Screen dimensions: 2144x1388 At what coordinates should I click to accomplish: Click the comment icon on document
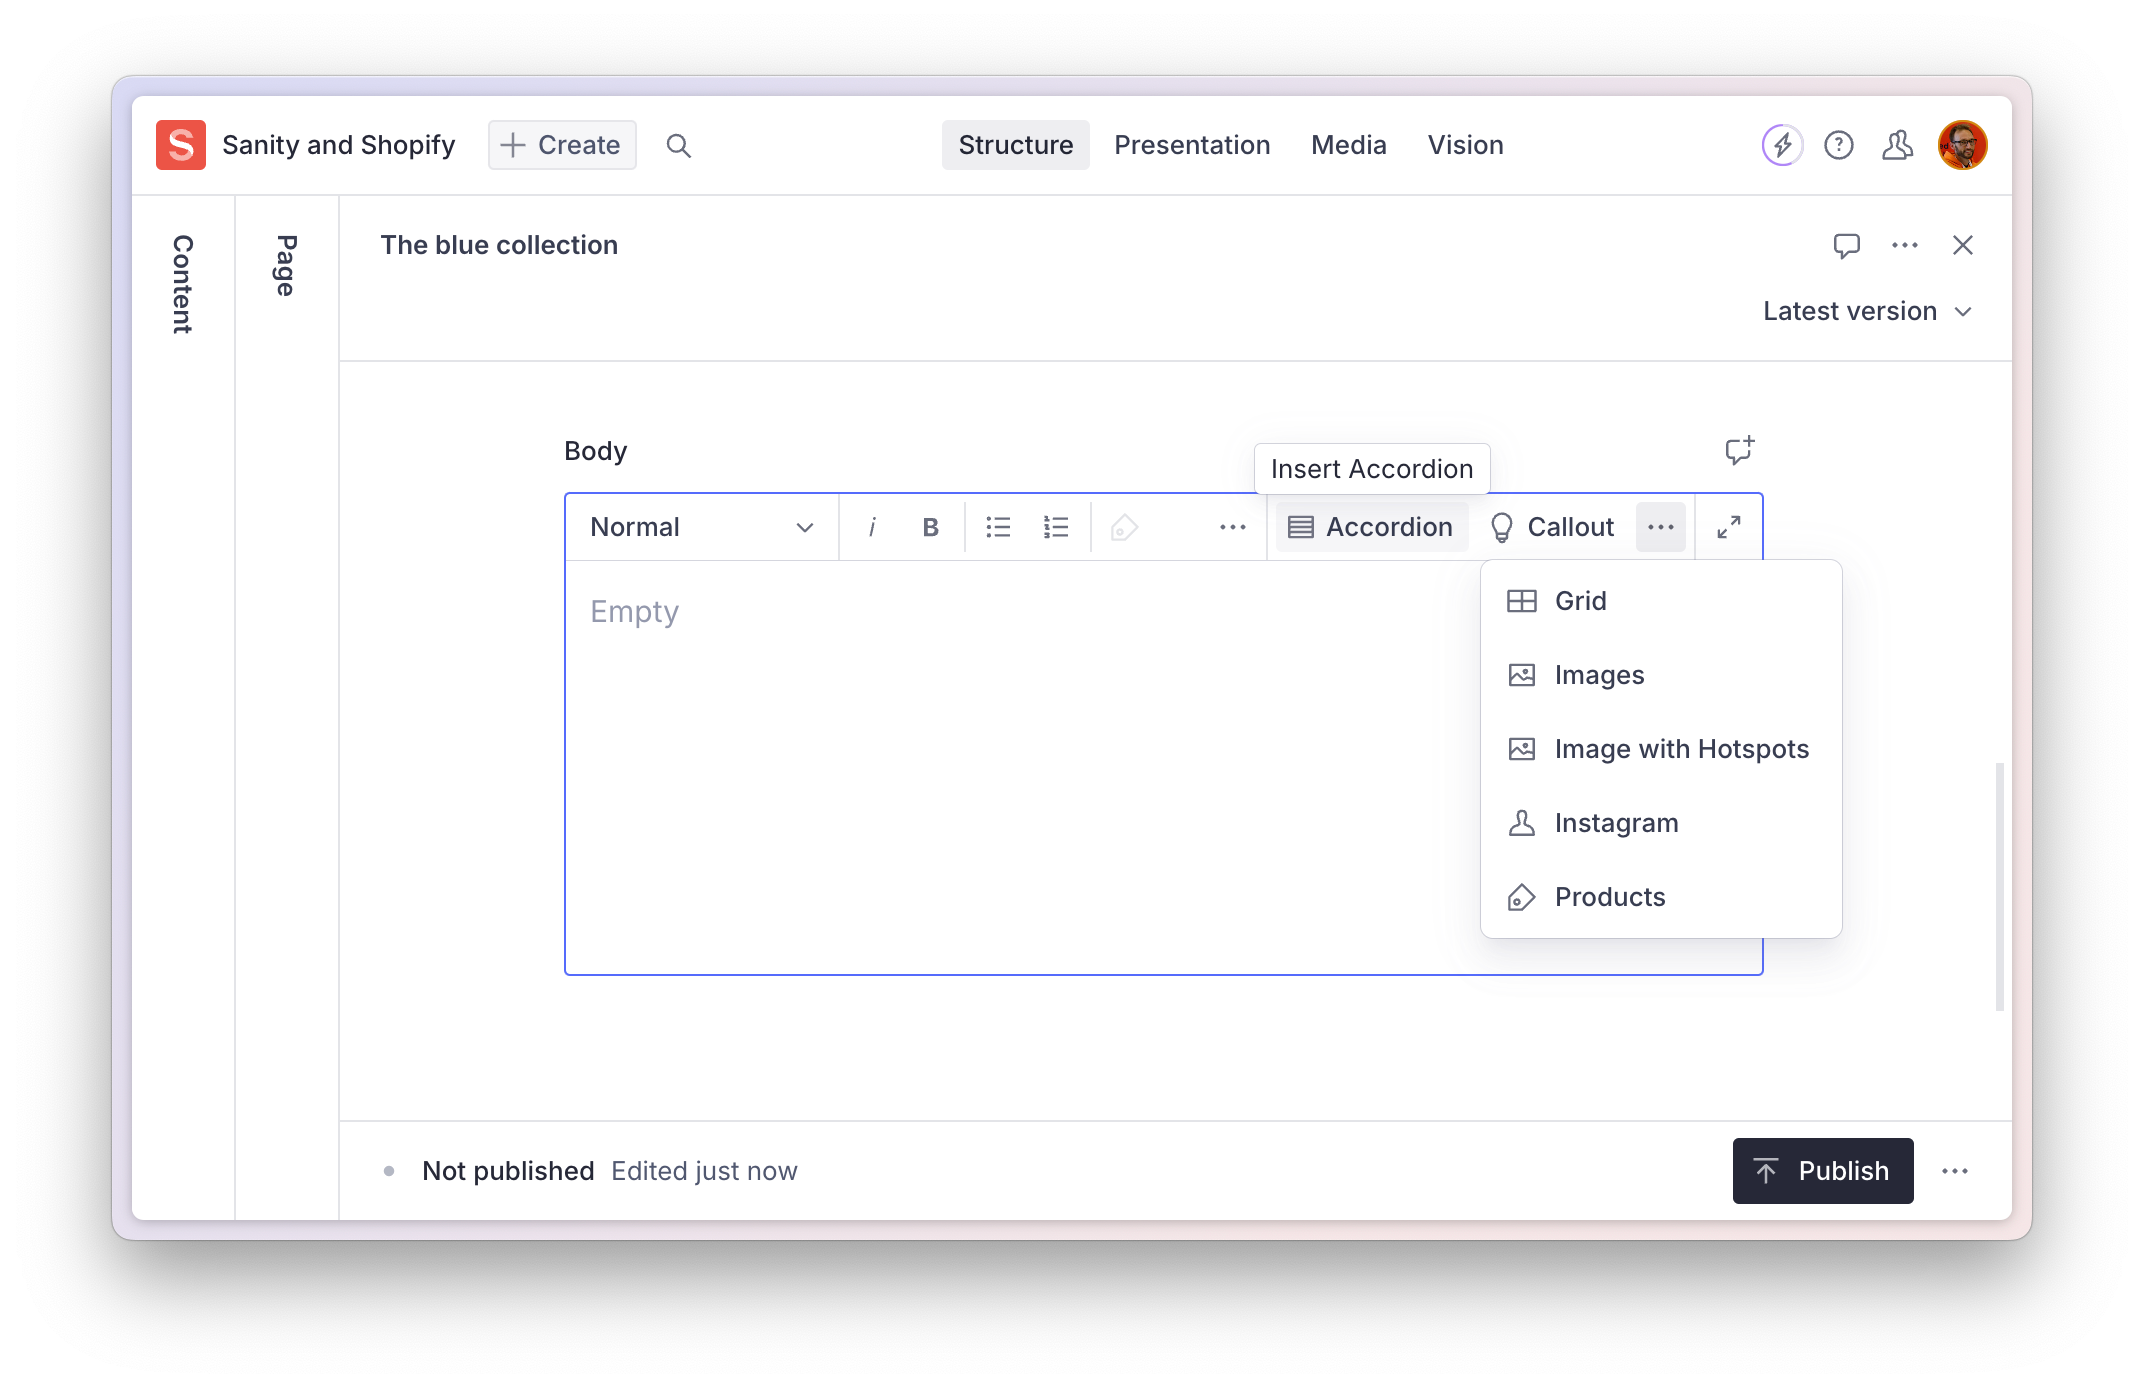point(1846,245)
